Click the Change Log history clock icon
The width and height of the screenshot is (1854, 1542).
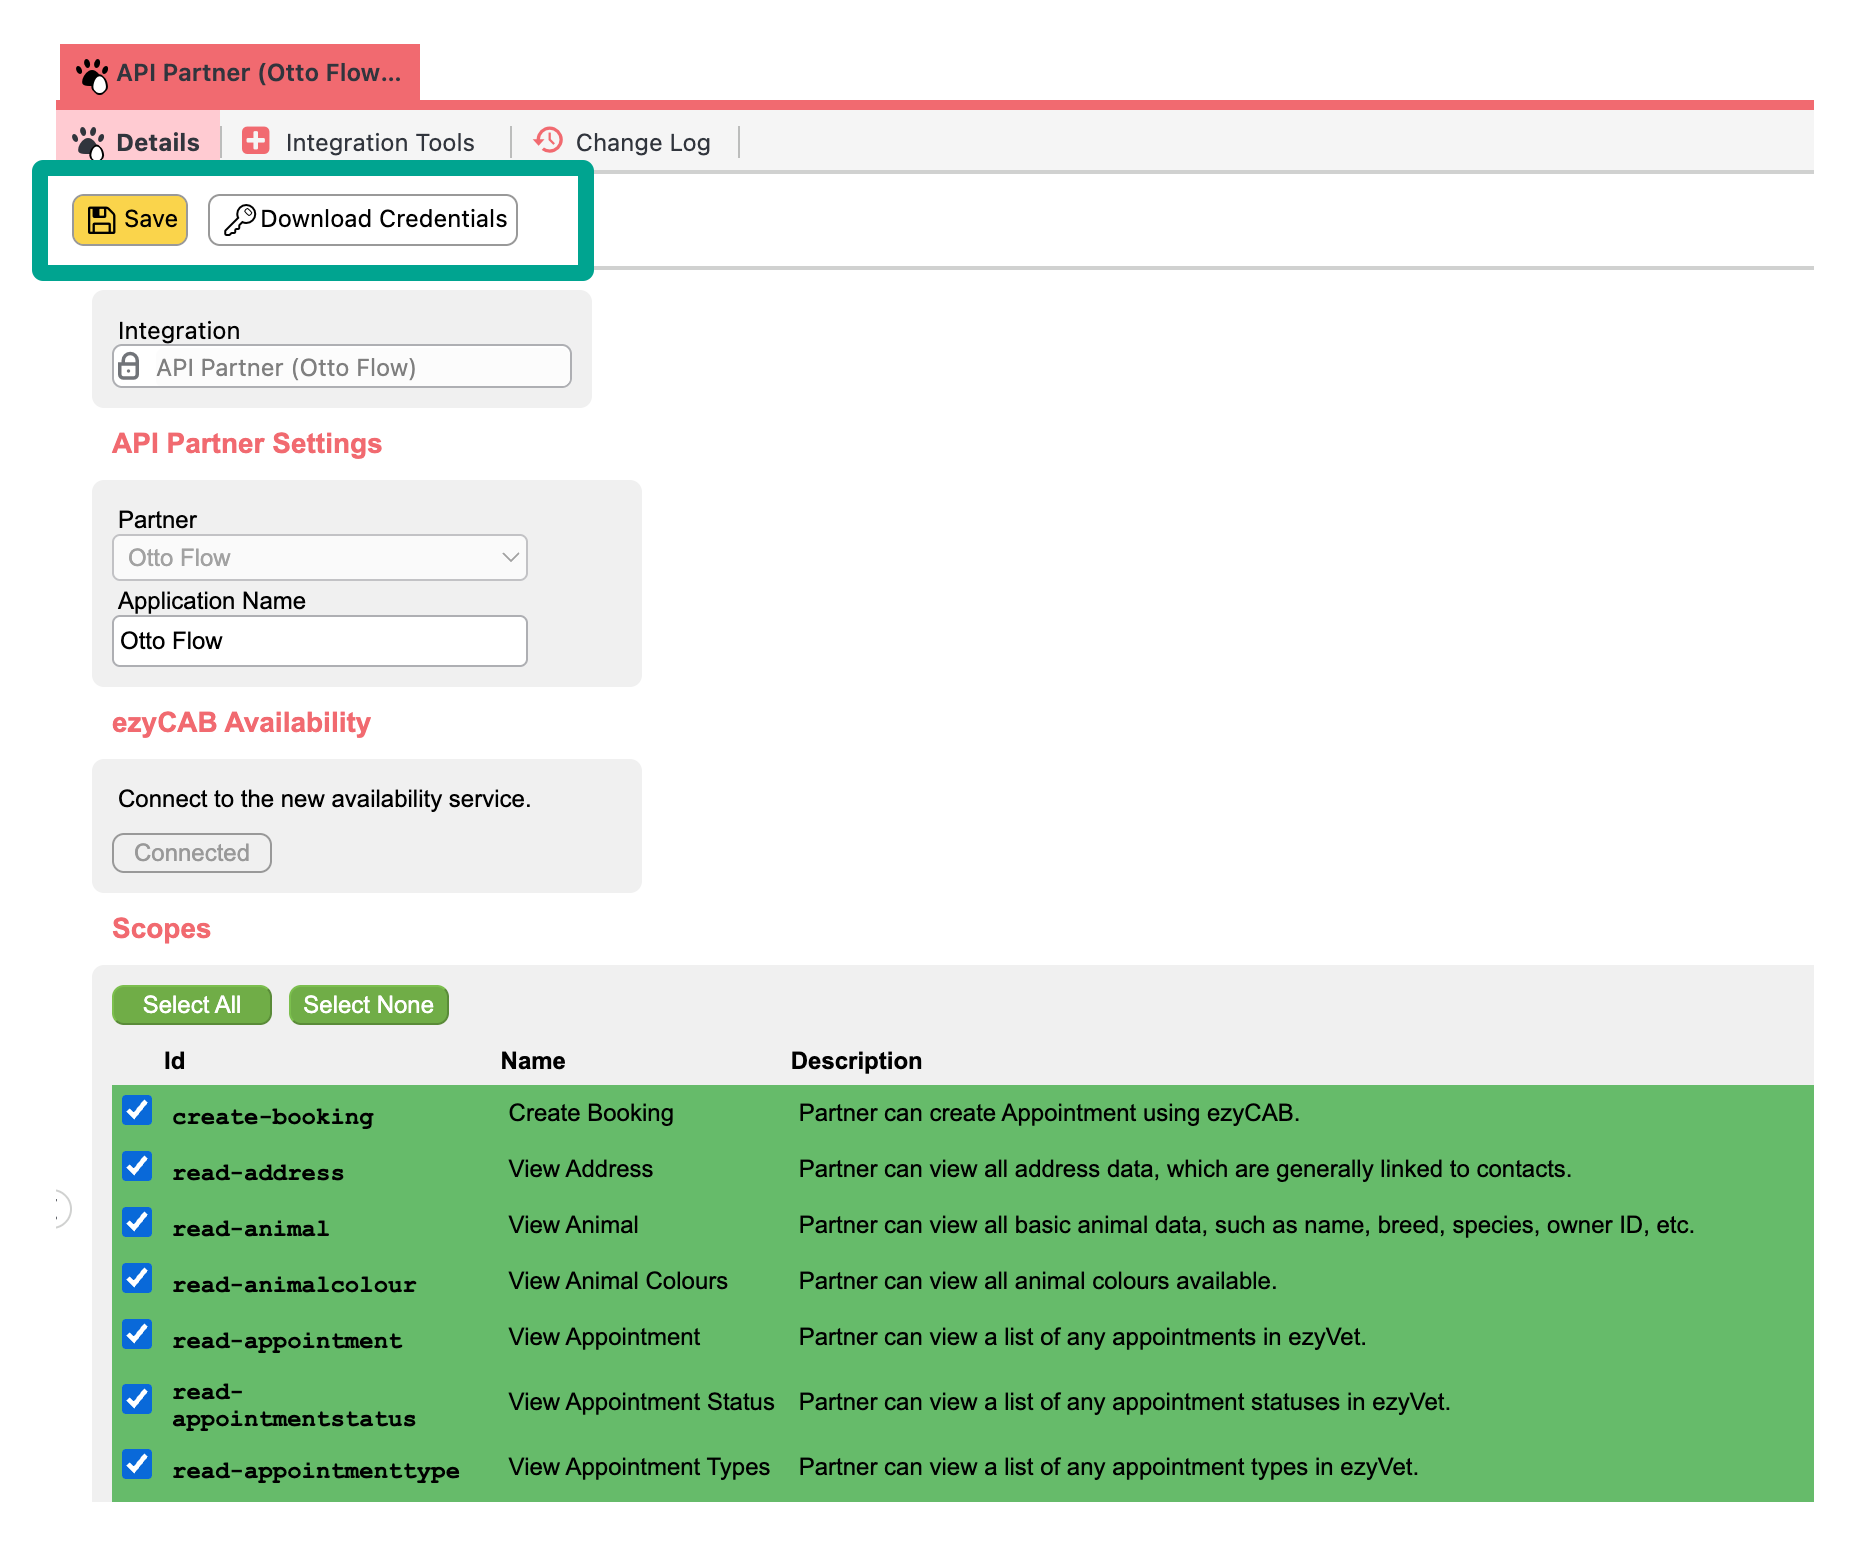click(x=548, y=141)
